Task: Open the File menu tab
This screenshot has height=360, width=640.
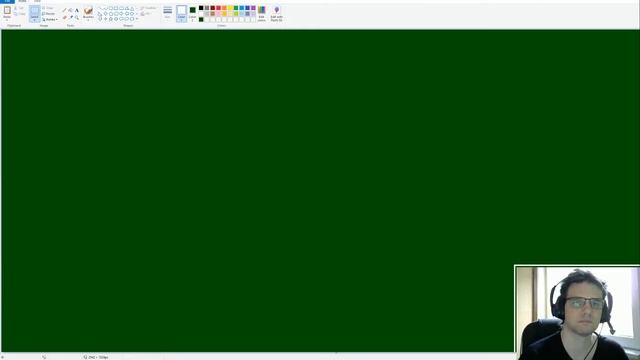Action: coord(7,2)
